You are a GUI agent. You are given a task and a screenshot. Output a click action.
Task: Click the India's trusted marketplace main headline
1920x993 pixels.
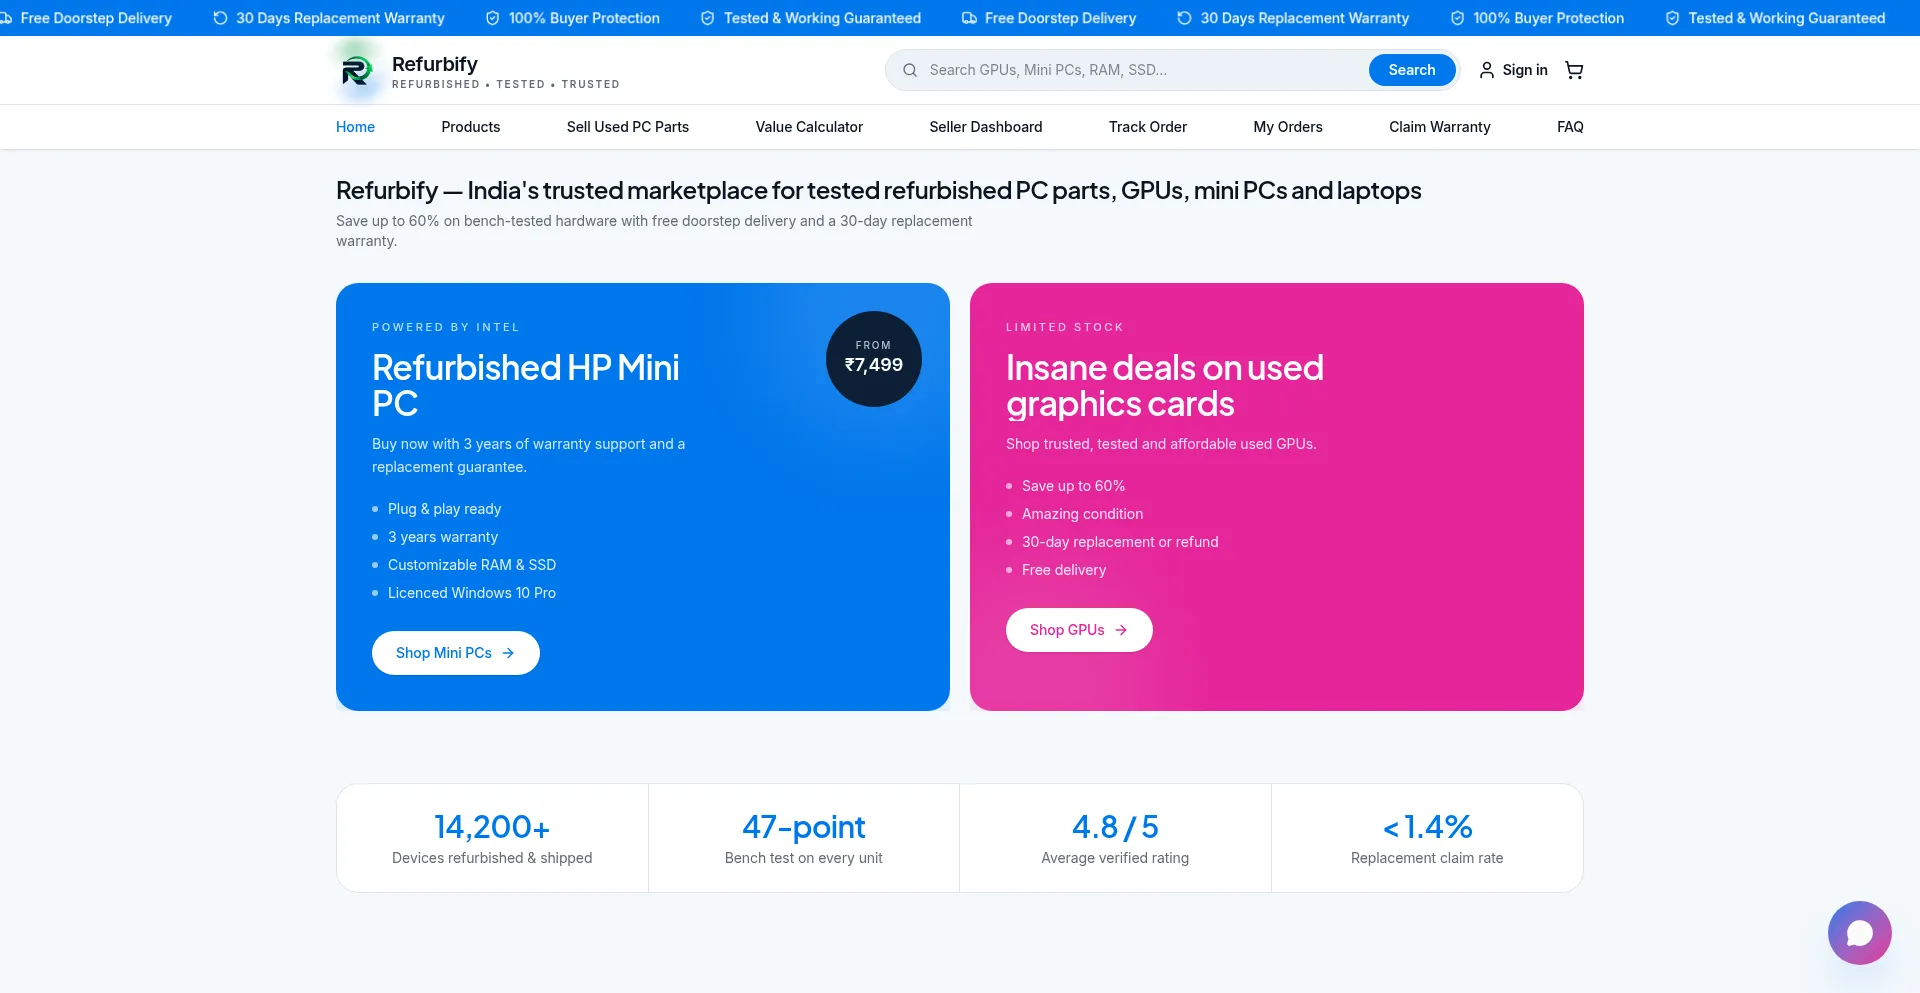(x=879, y=190)
